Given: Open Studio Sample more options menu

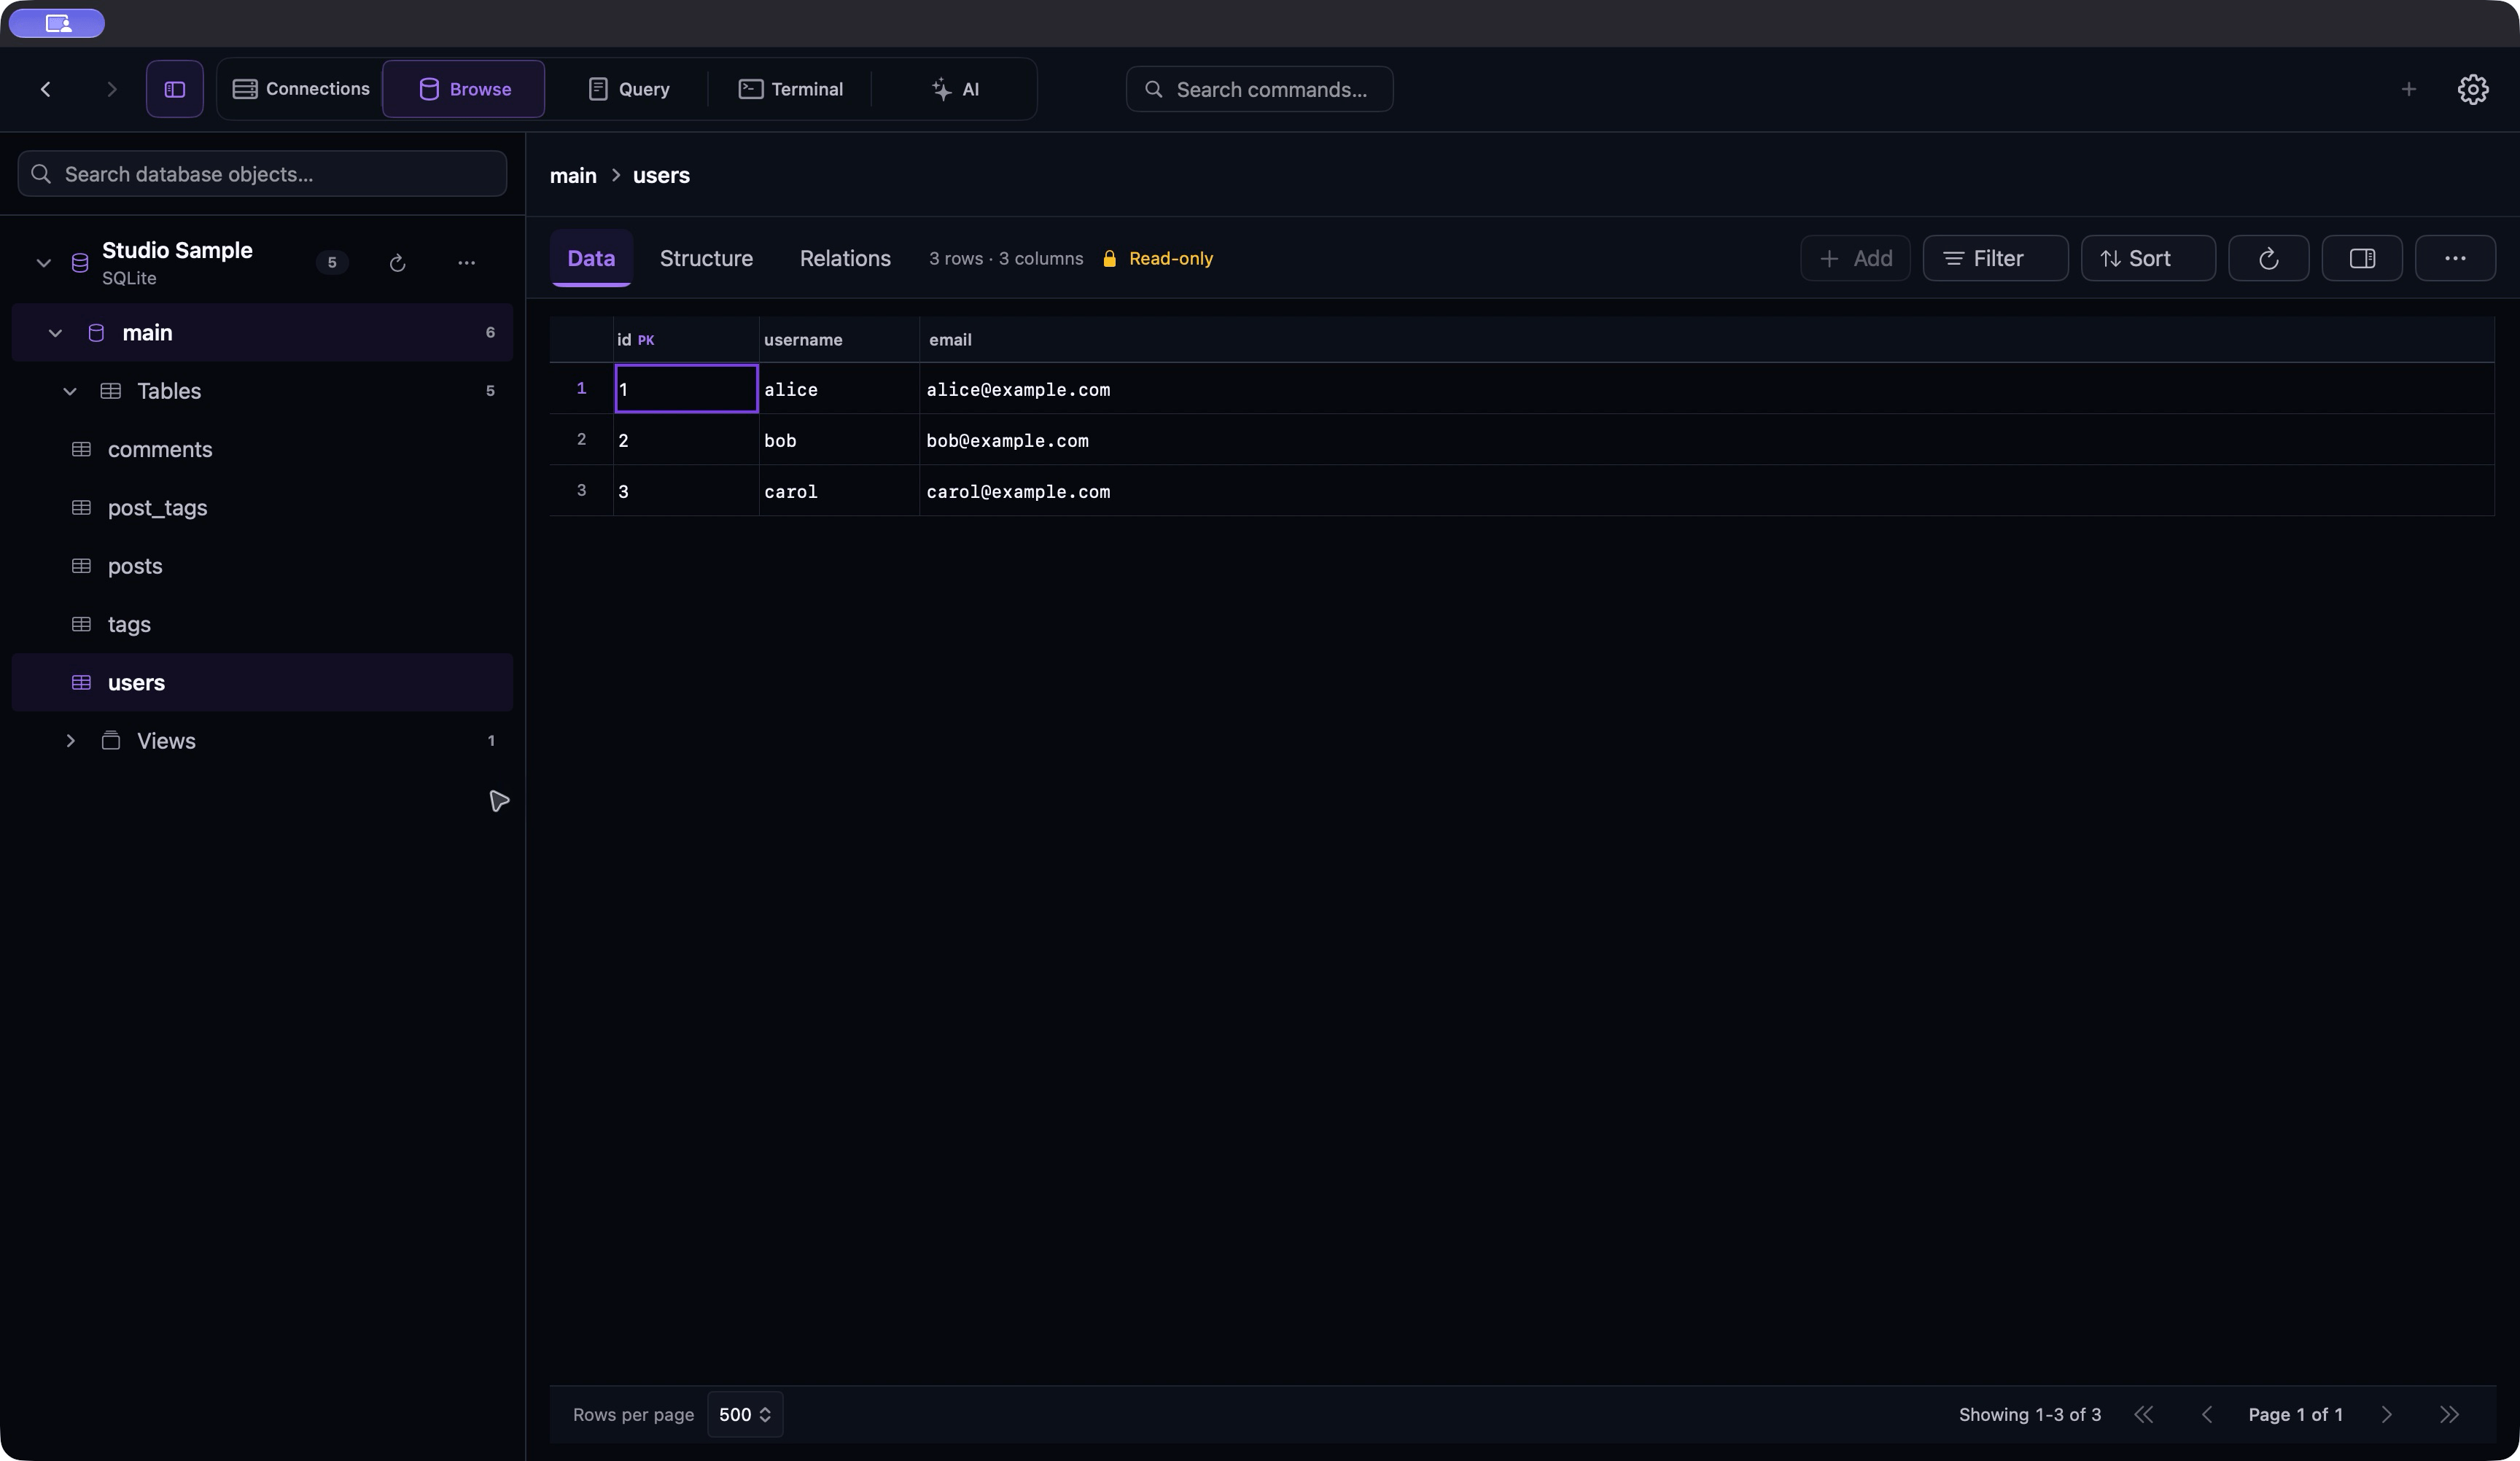Looking at the screenshot, I should click(x=466, y=263).
